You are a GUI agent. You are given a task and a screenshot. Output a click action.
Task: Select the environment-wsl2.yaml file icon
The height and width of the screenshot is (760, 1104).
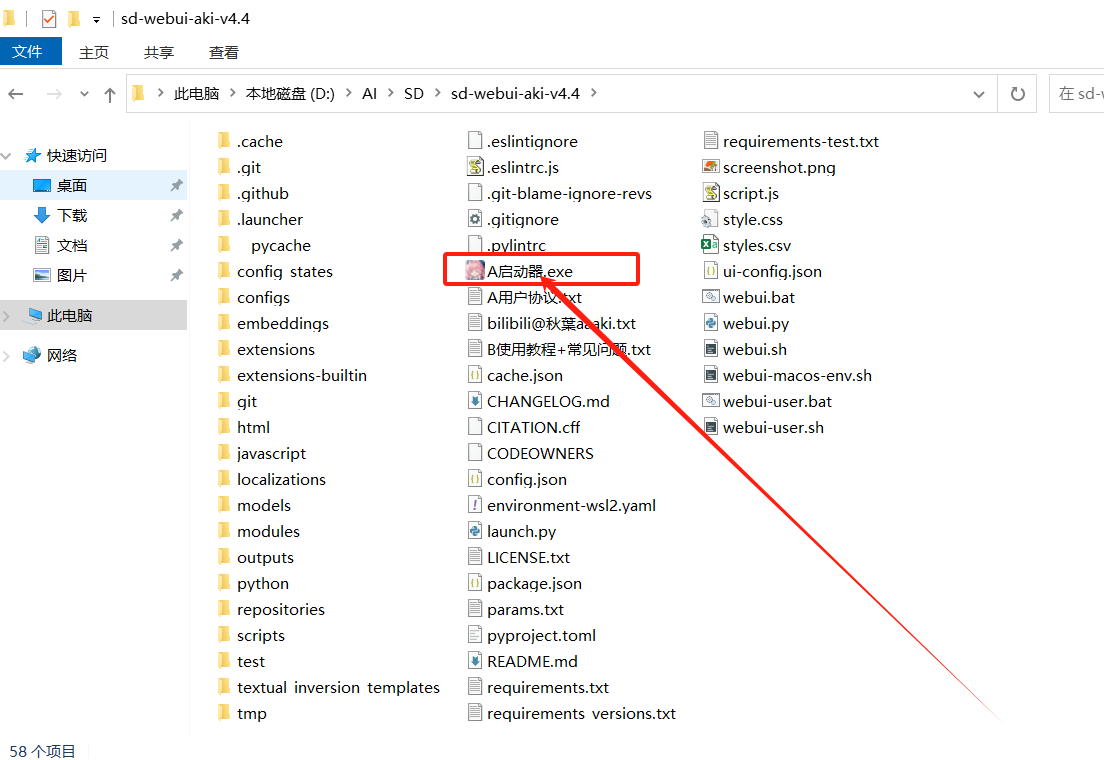coord(475,504)
